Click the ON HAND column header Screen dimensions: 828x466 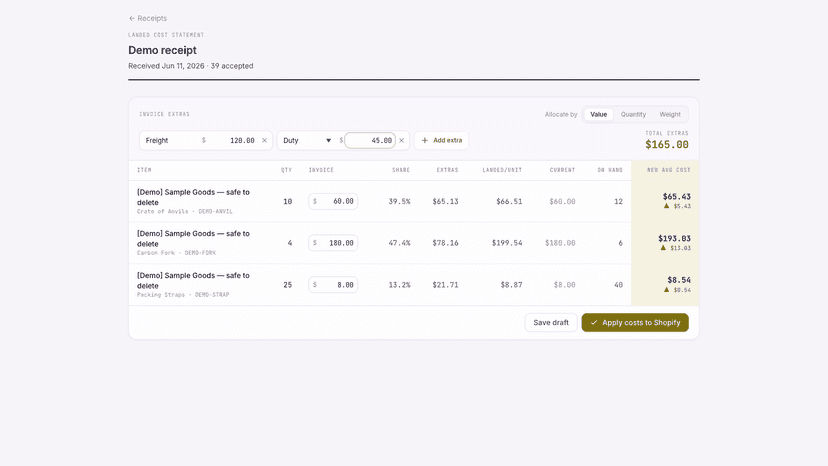(610, 170)
